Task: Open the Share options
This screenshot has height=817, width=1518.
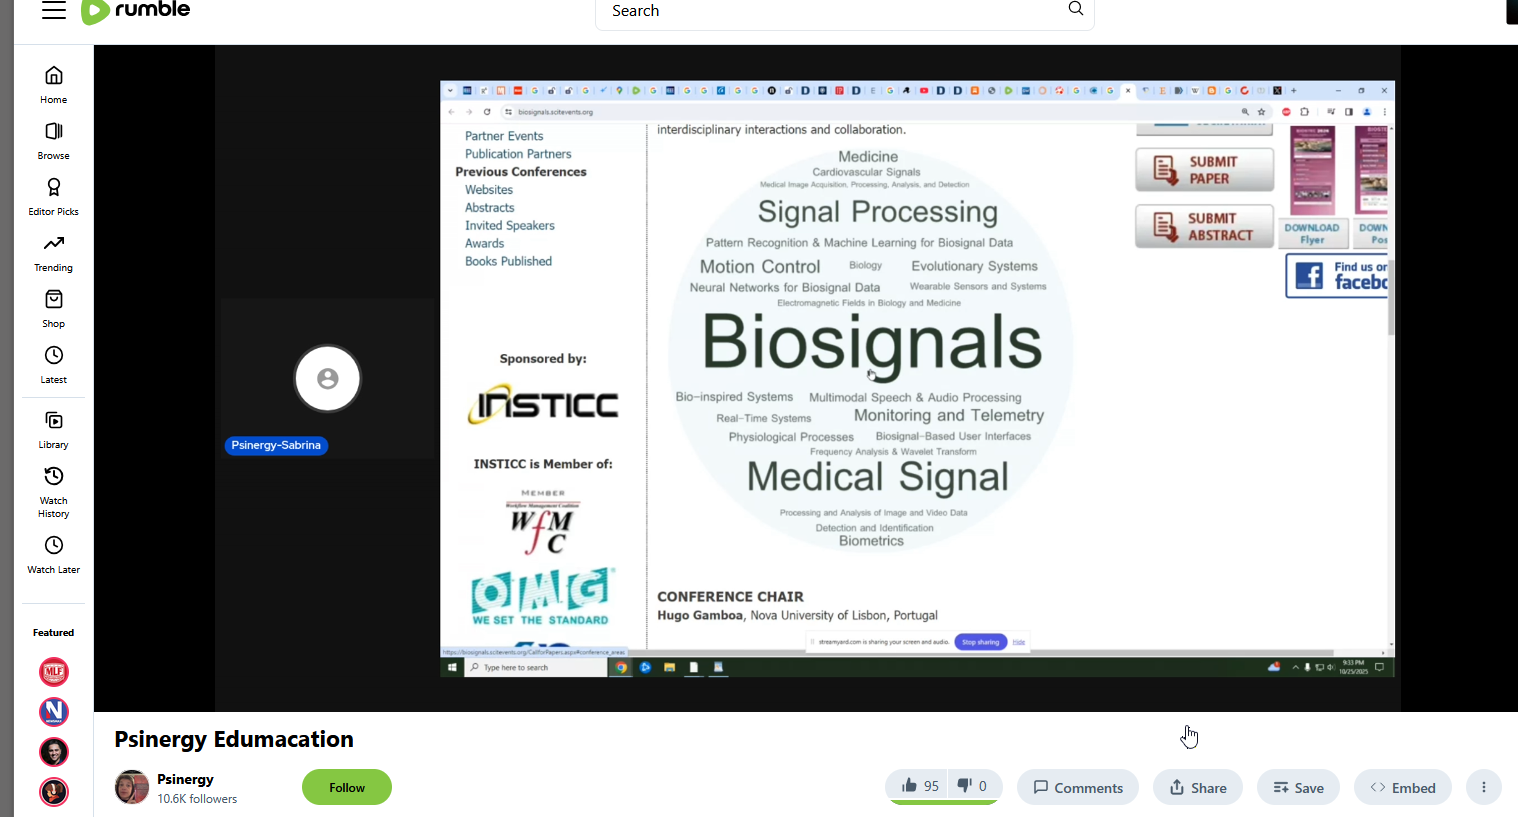Action: point(1197,788)
